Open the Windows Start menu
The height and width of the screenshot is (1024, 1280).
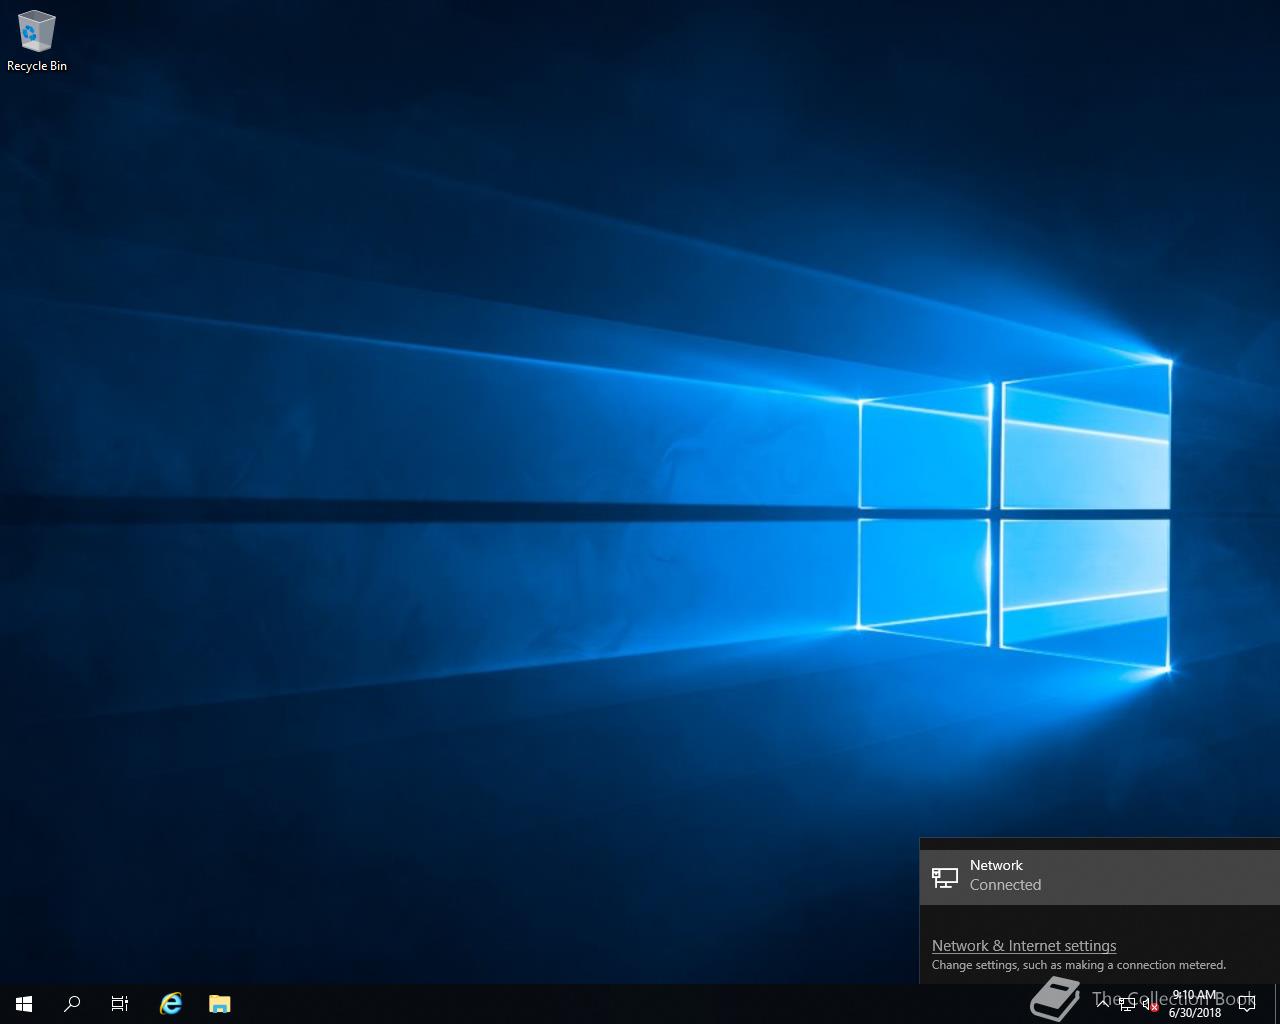coord(24,1004)
